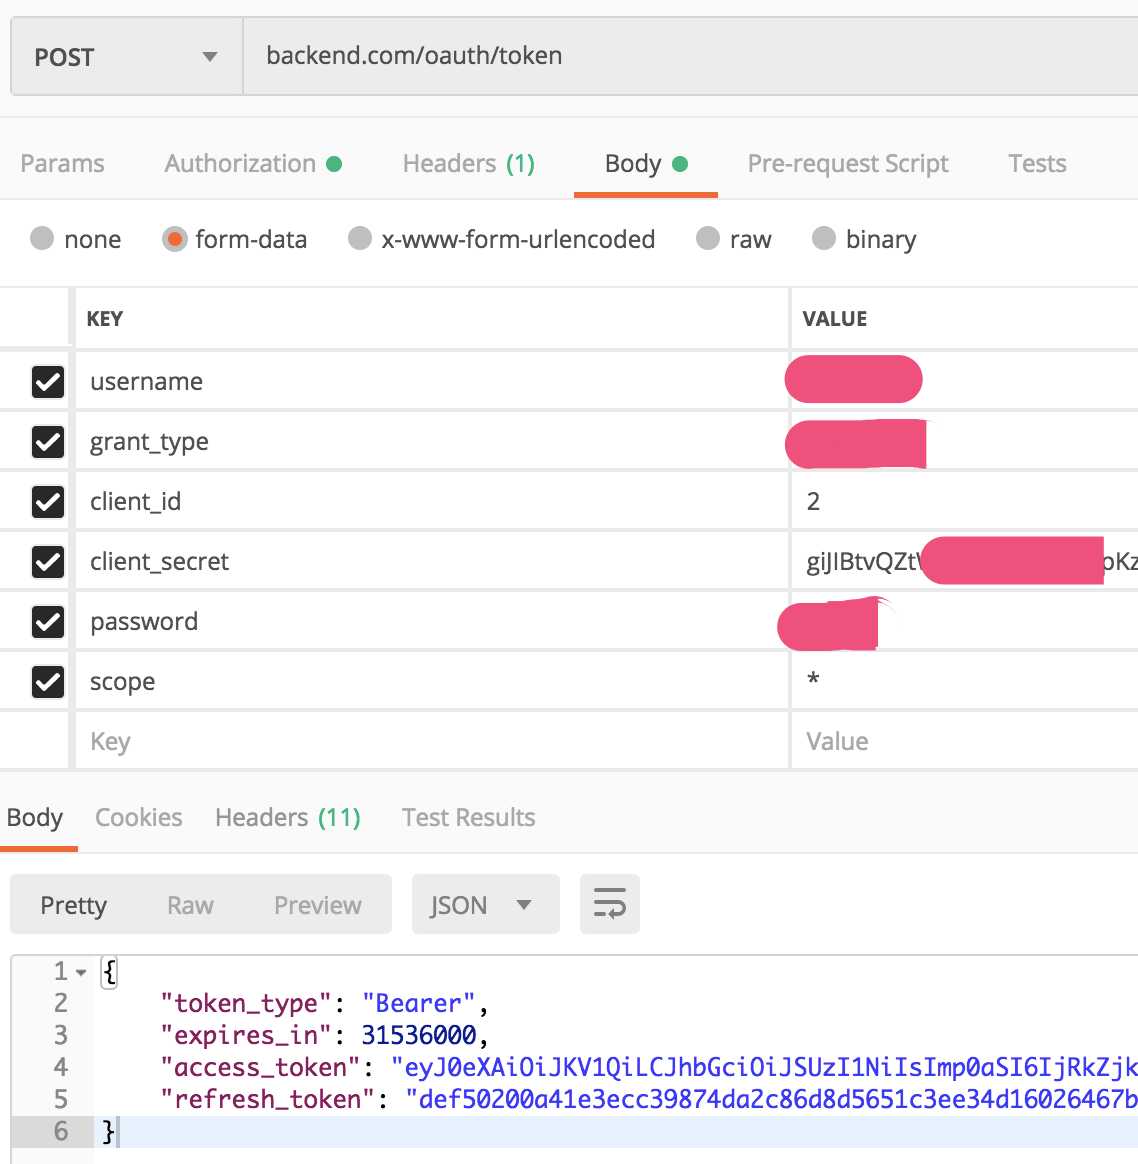Select the none body option
This screenshot has height=1164, width=1138.
pyautogui.click(x=42, y=239)
